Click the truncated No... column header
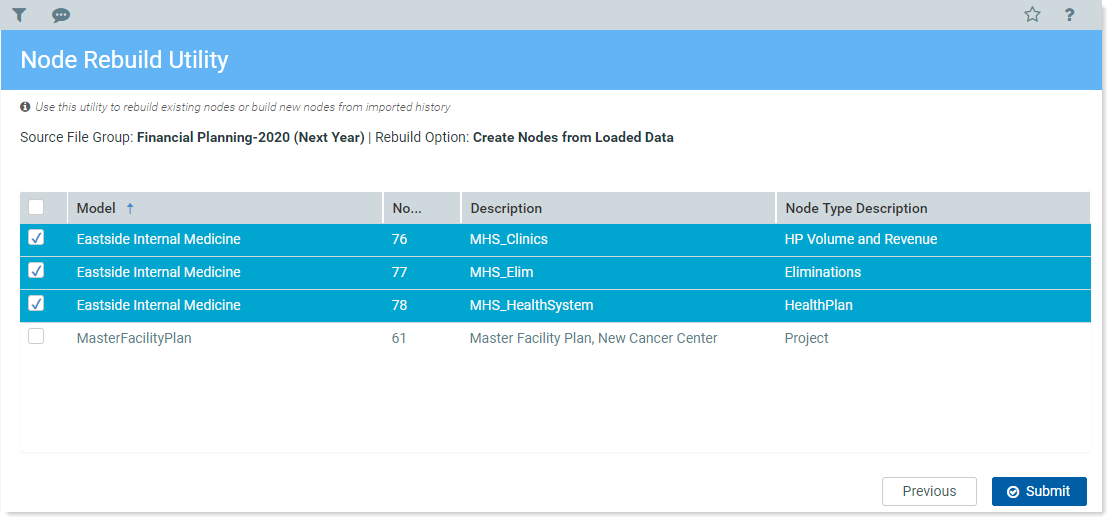The height and width of the screenshot is (522, 1112). pos(407,209)
